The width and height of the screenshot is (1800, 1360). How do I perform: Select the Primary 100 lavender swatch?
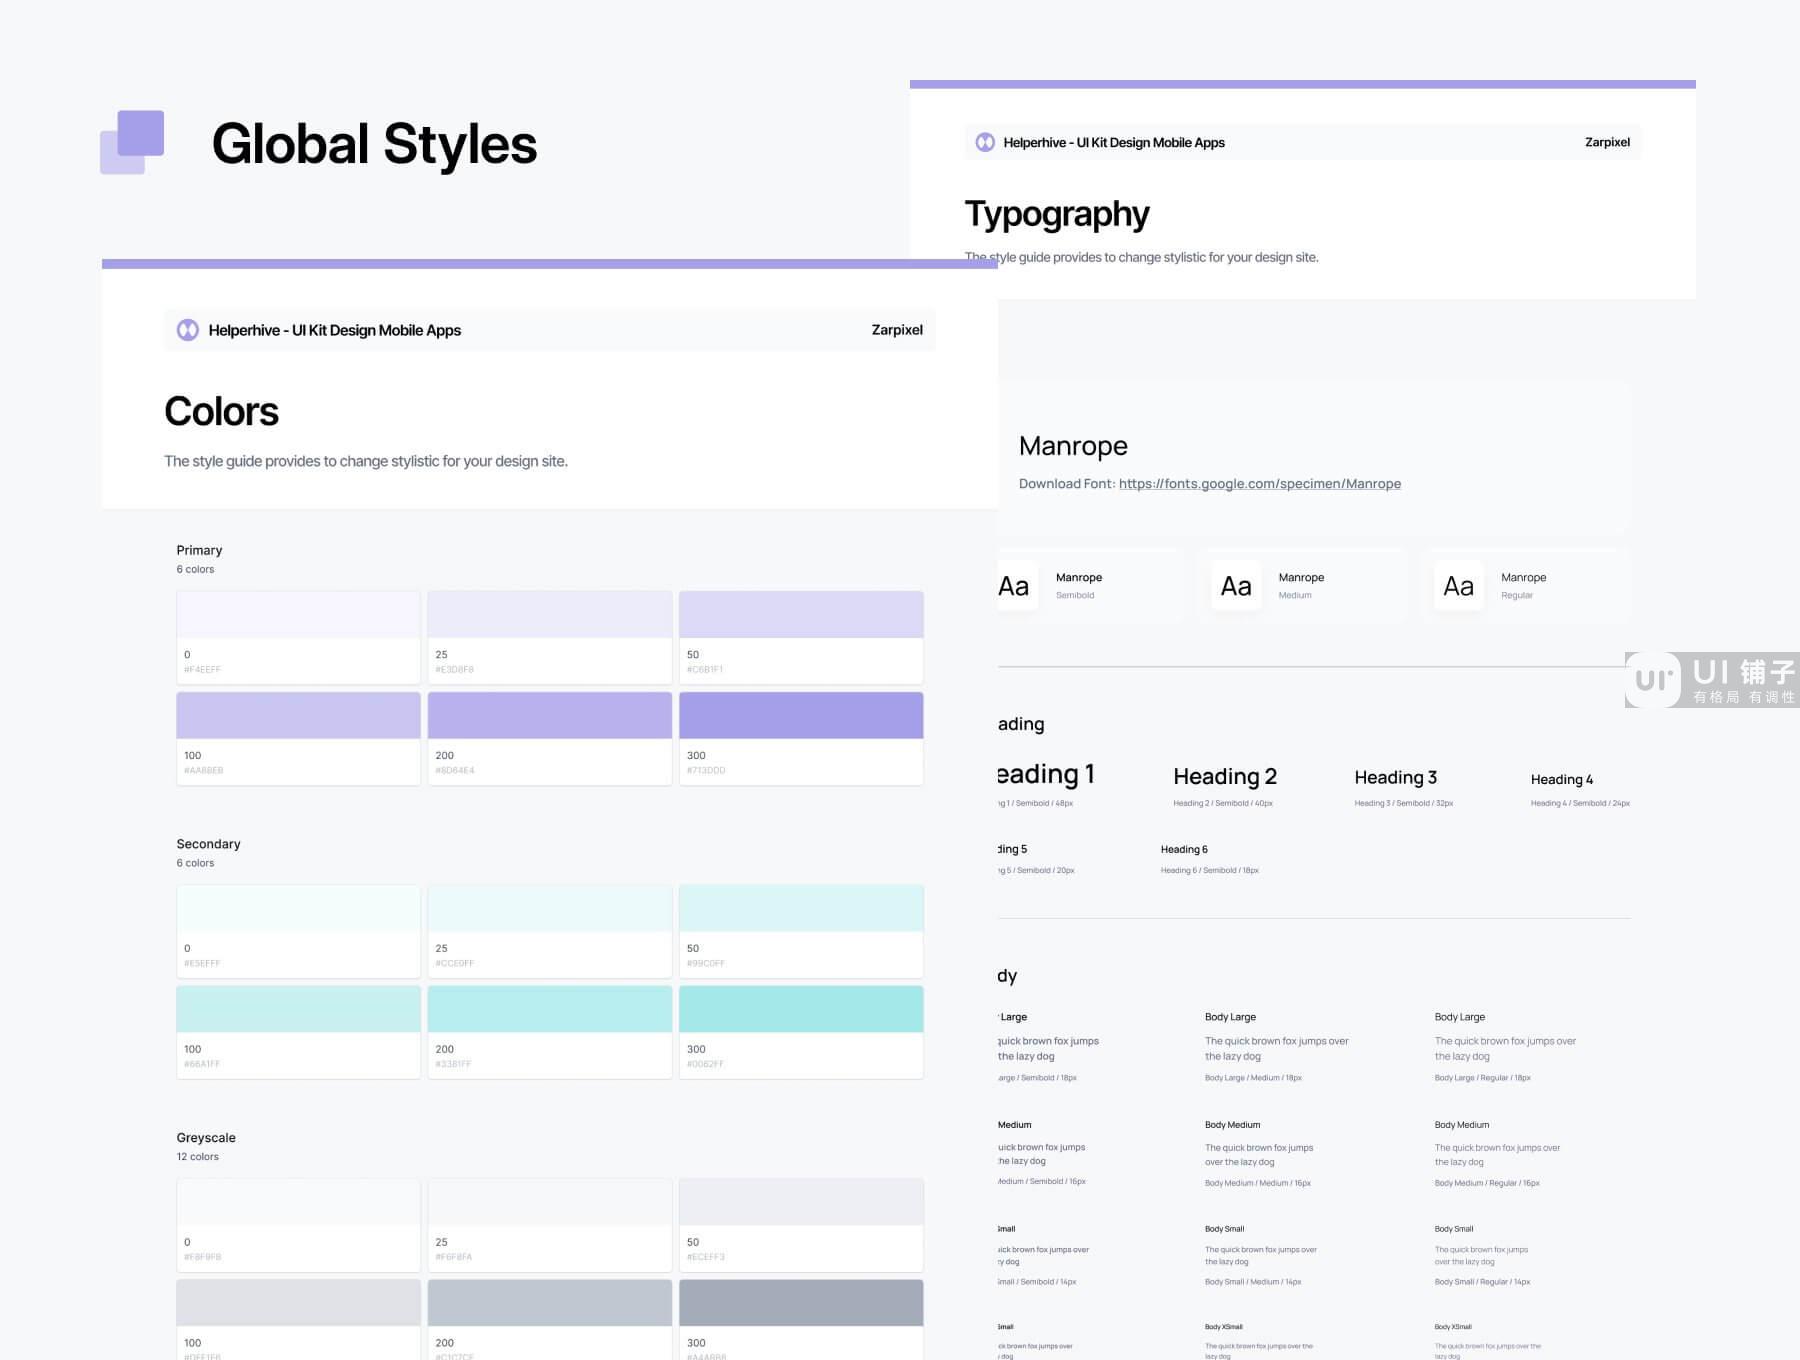(x=298, y=738)
